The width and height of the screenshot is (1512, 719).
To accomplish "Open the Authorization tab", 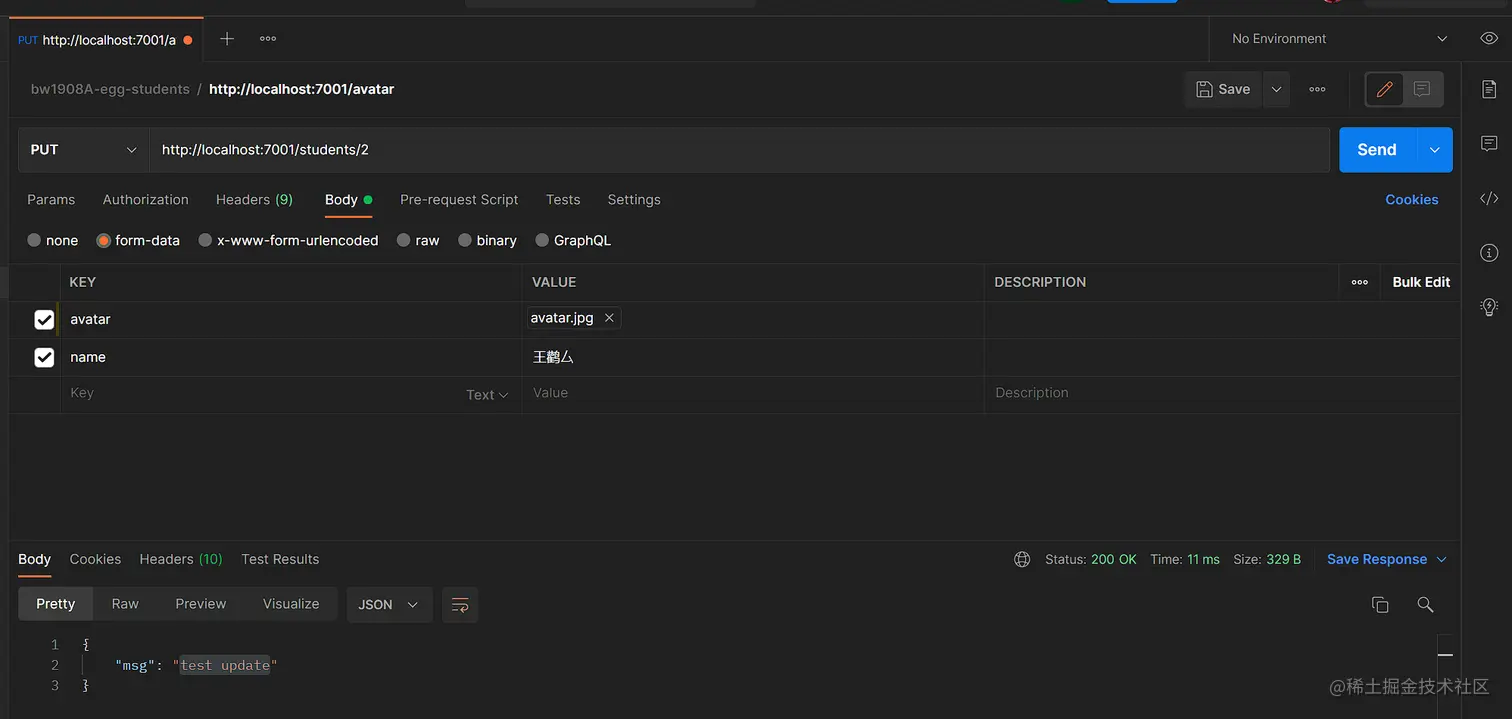I will (145, 200).
